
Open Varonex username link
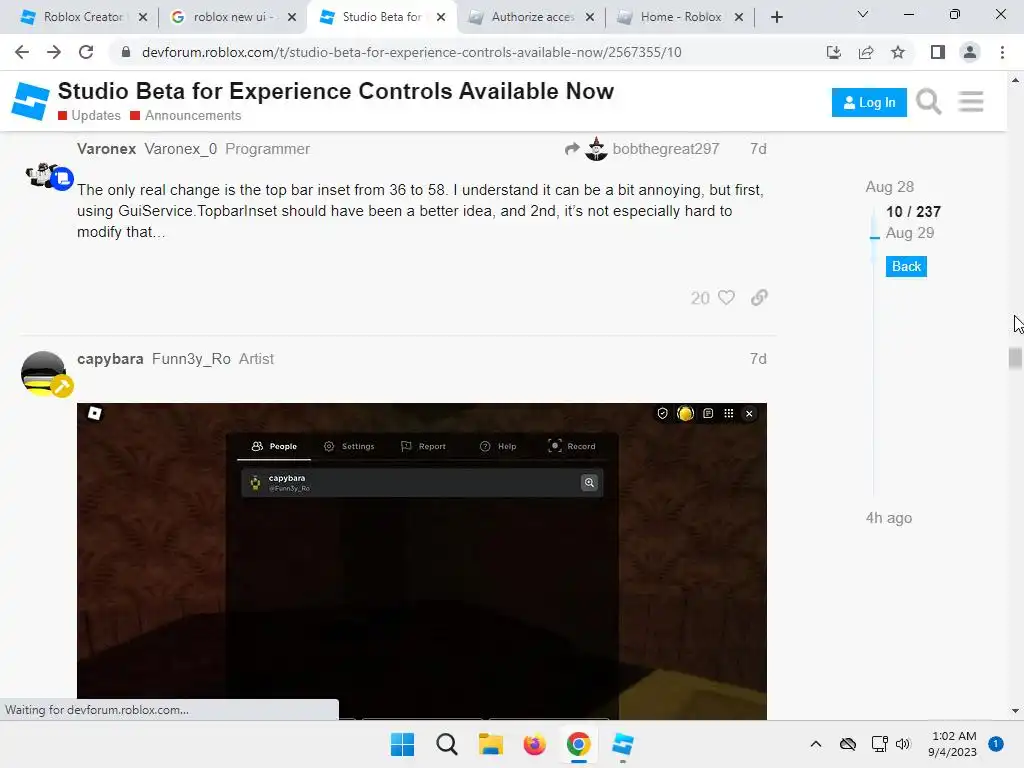(x=106, y=149)
